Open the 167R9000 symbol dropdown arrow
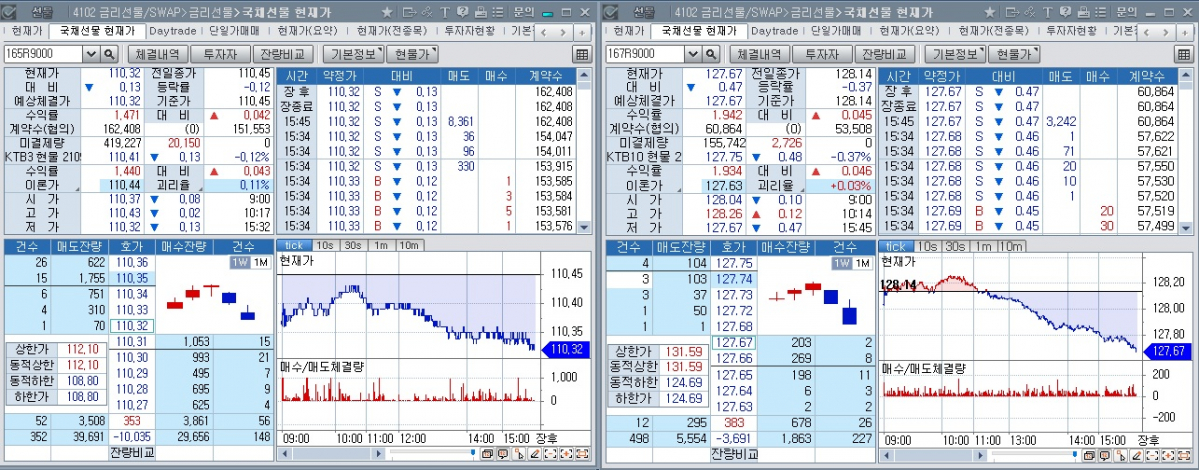1199x470 pixels. coord(694,54)
